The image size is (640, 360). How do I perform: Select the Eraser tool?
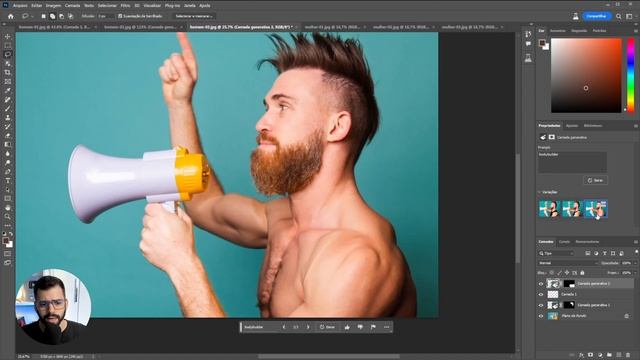pos(7,136)
